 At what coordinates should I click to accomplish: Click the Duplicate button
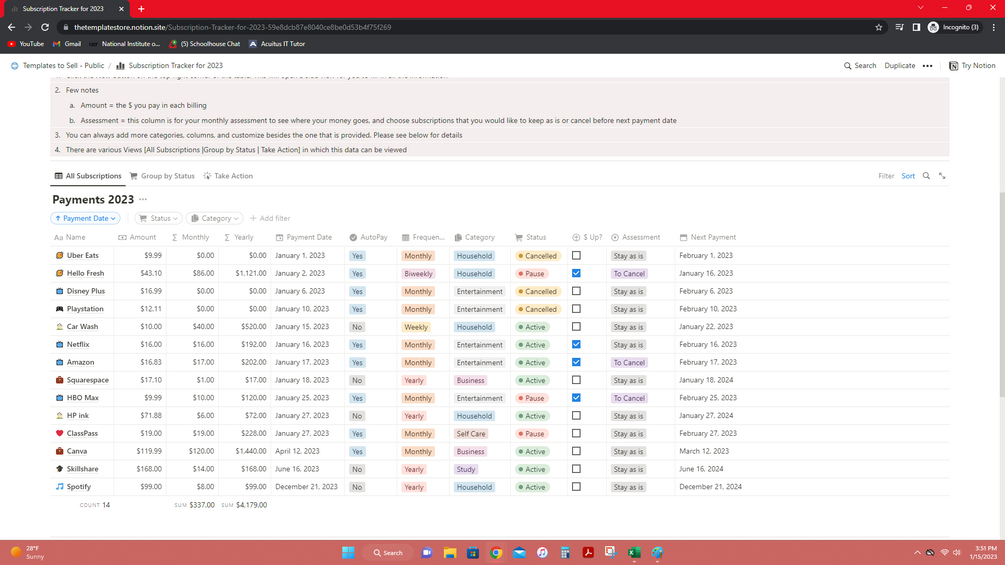point(899,66)
